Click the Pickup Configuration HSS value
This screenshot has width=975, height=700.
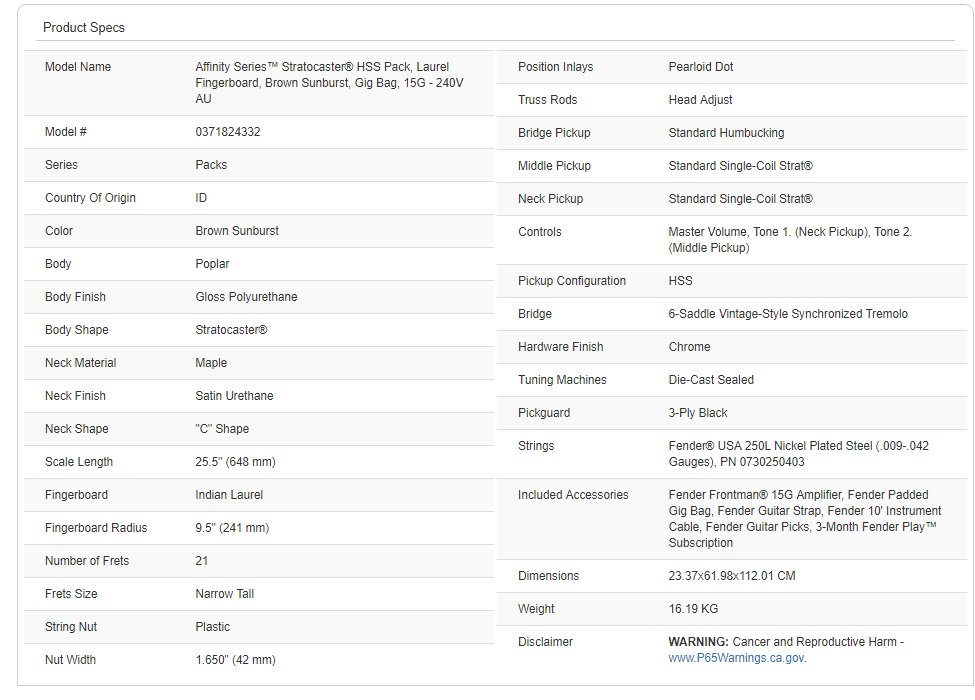(680, 281)
